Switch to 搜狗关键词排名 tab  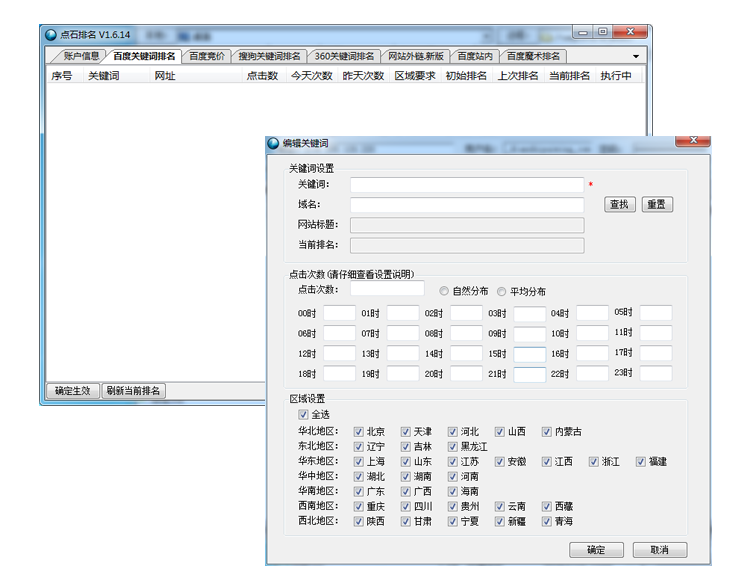(x=269, y=56)
